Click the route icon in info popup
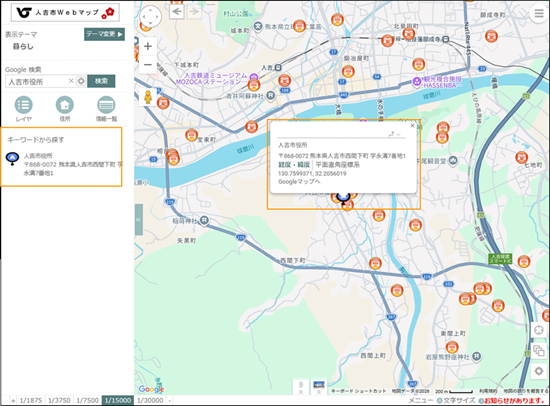The height and width of the screenshot is (406, 550). (x=391, y=134)
